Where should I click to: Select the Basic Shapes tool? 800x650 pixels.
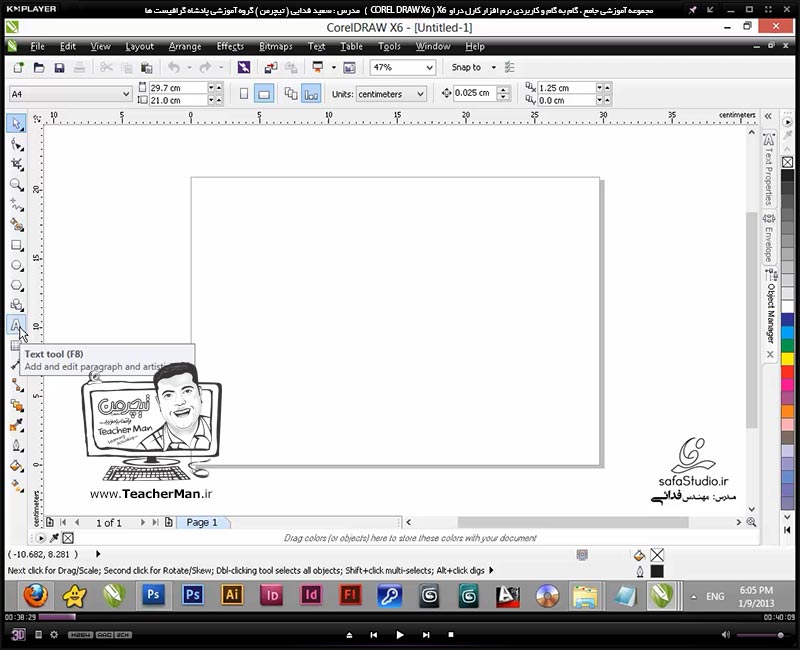(x=16, y=305)
